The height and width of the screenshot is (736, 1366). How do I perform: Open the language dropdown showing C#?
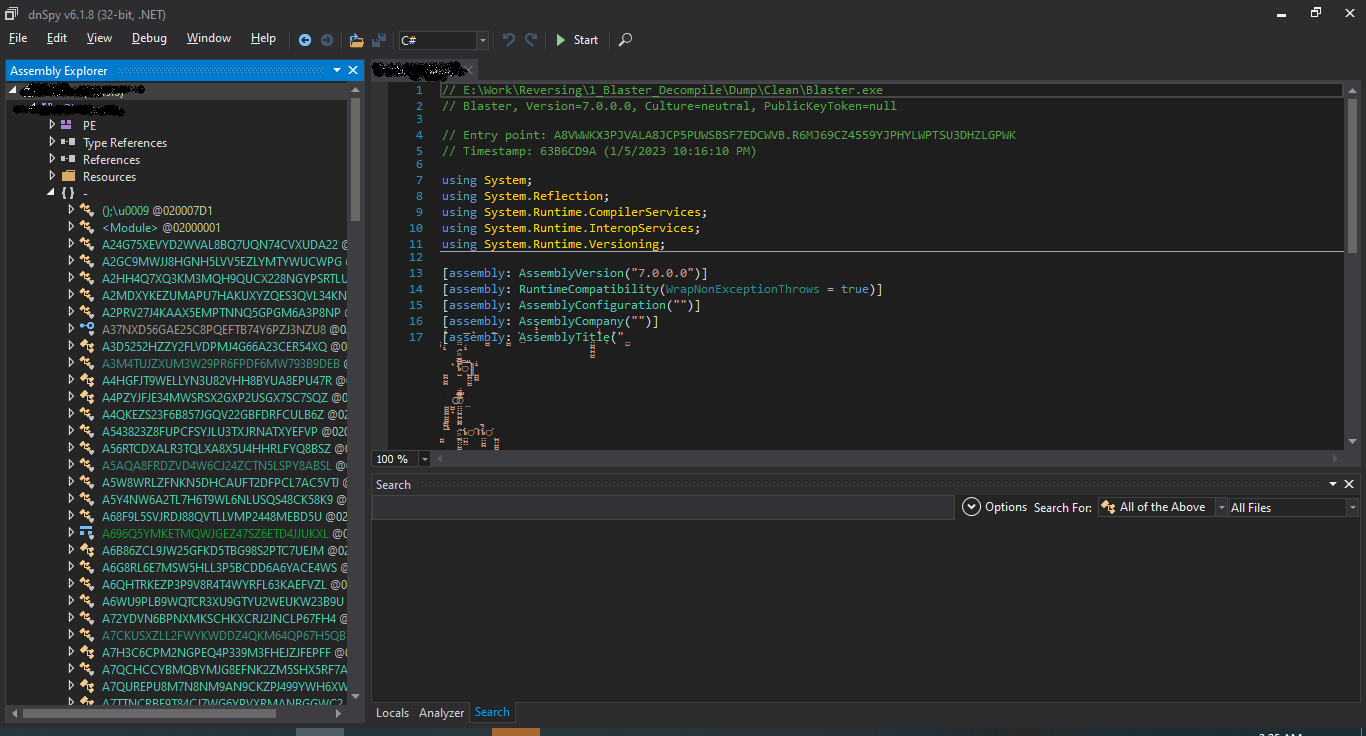click(x=482, y=40)
